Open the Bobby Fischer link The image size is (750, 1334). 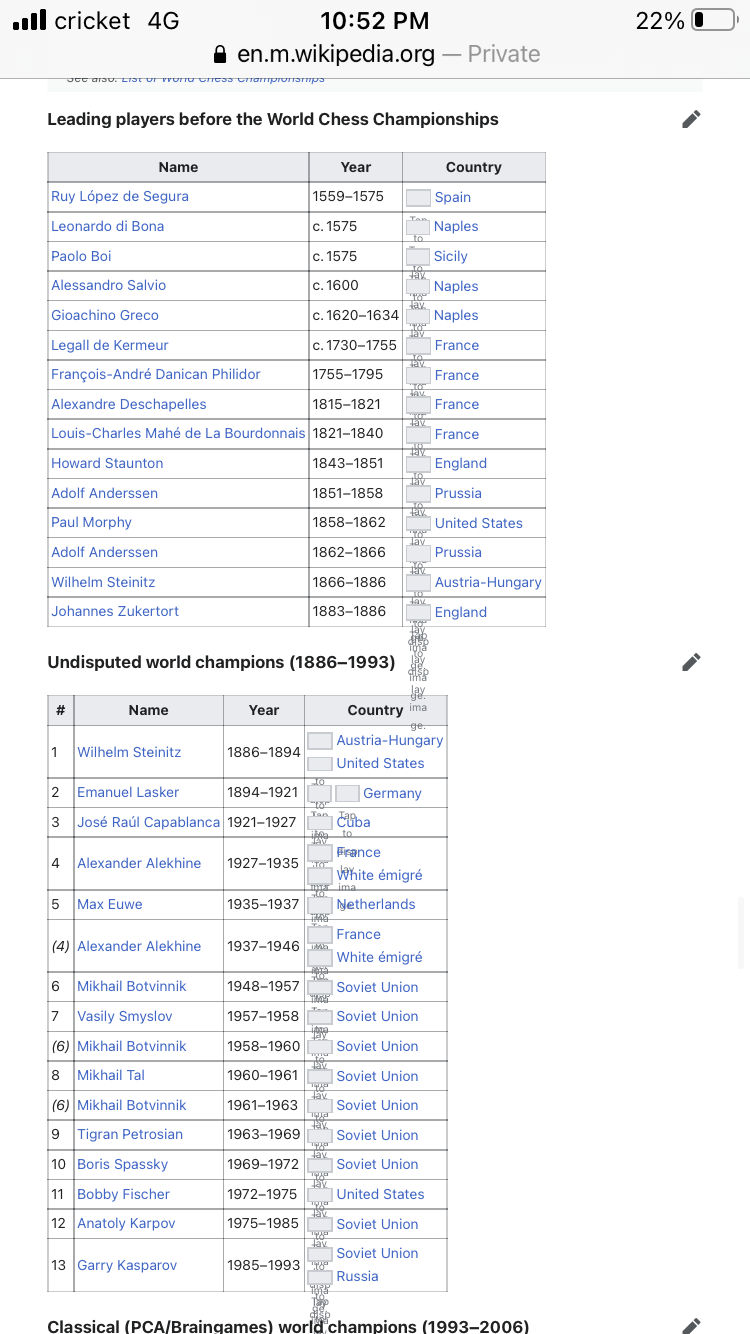click(123, 1194)
